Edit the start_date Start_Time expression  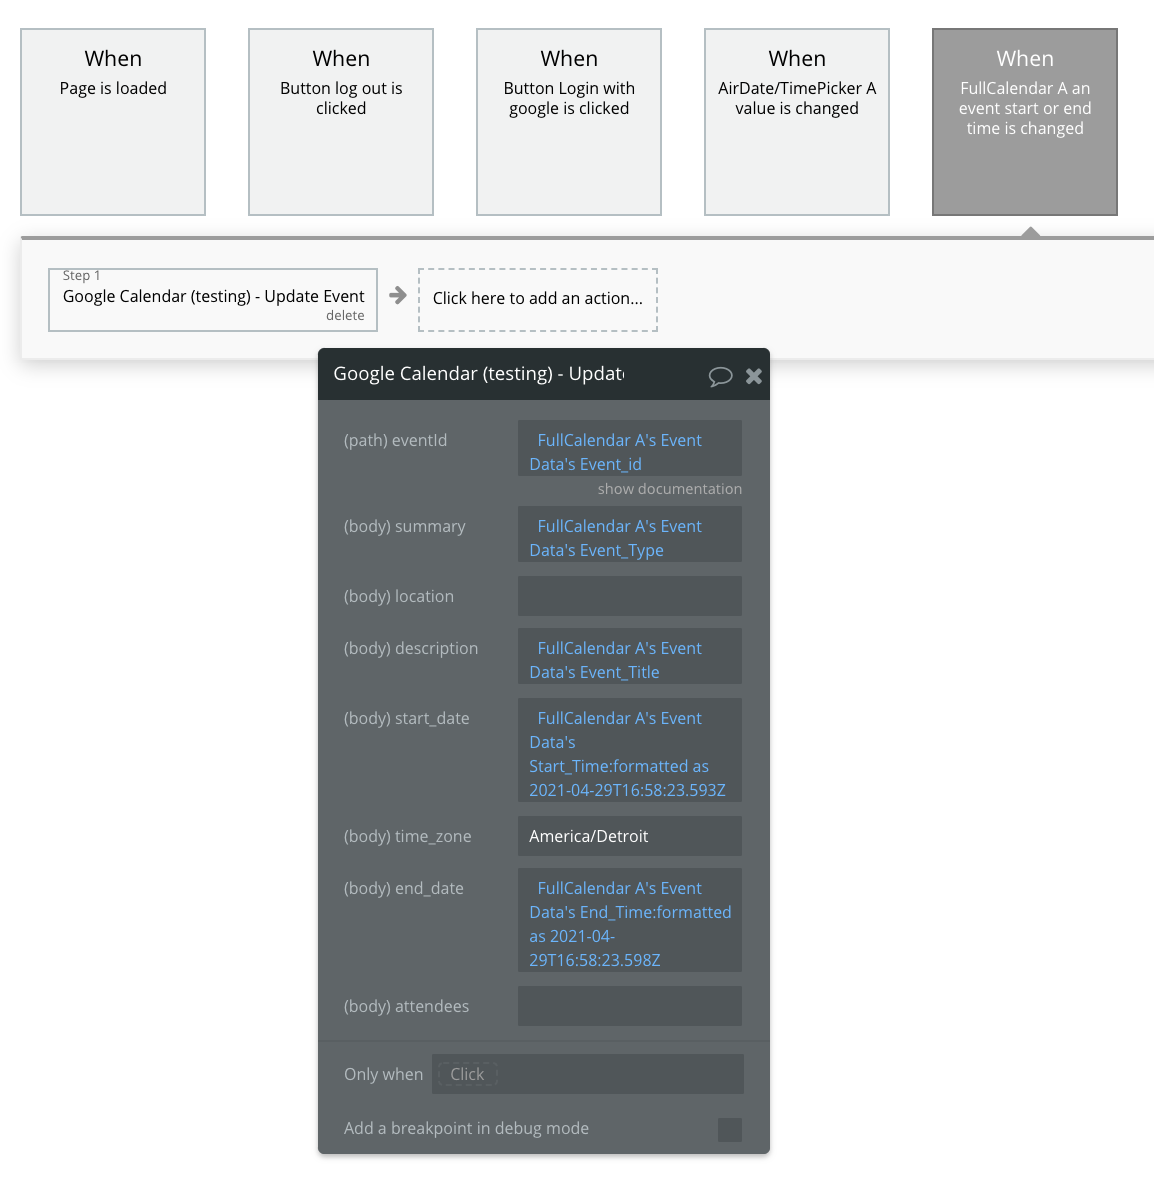[x=630, y=750]
